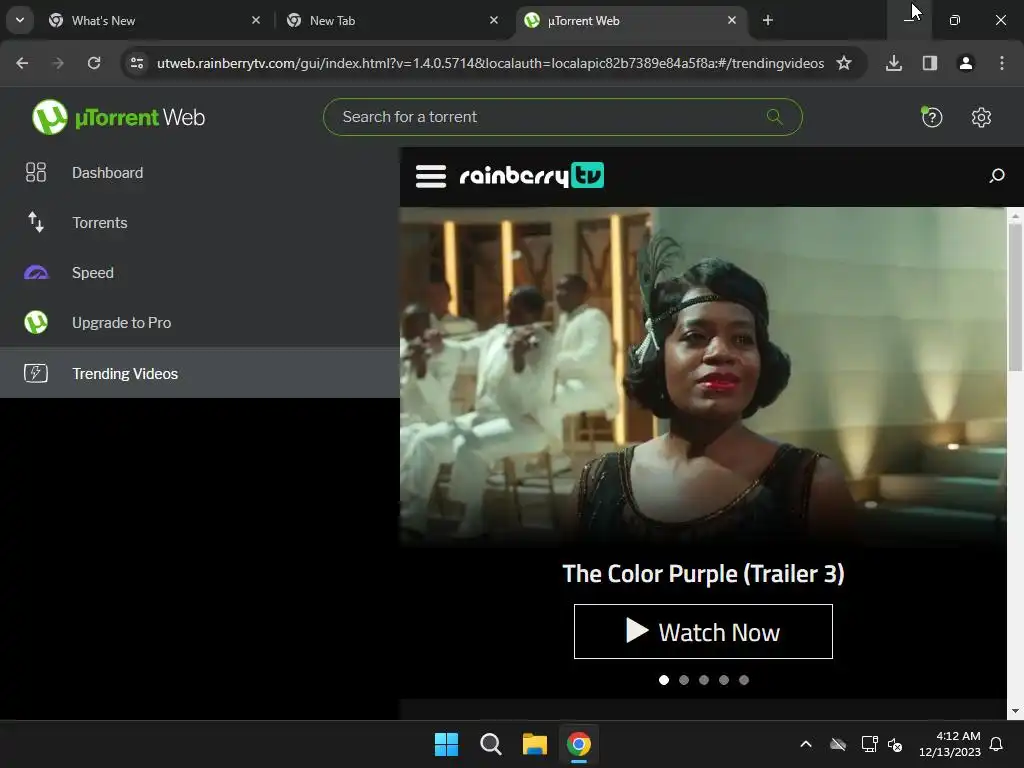The image size is (1024, 768).
Task: Go back with the browser arrow
Action: click(x=22, y=63)
